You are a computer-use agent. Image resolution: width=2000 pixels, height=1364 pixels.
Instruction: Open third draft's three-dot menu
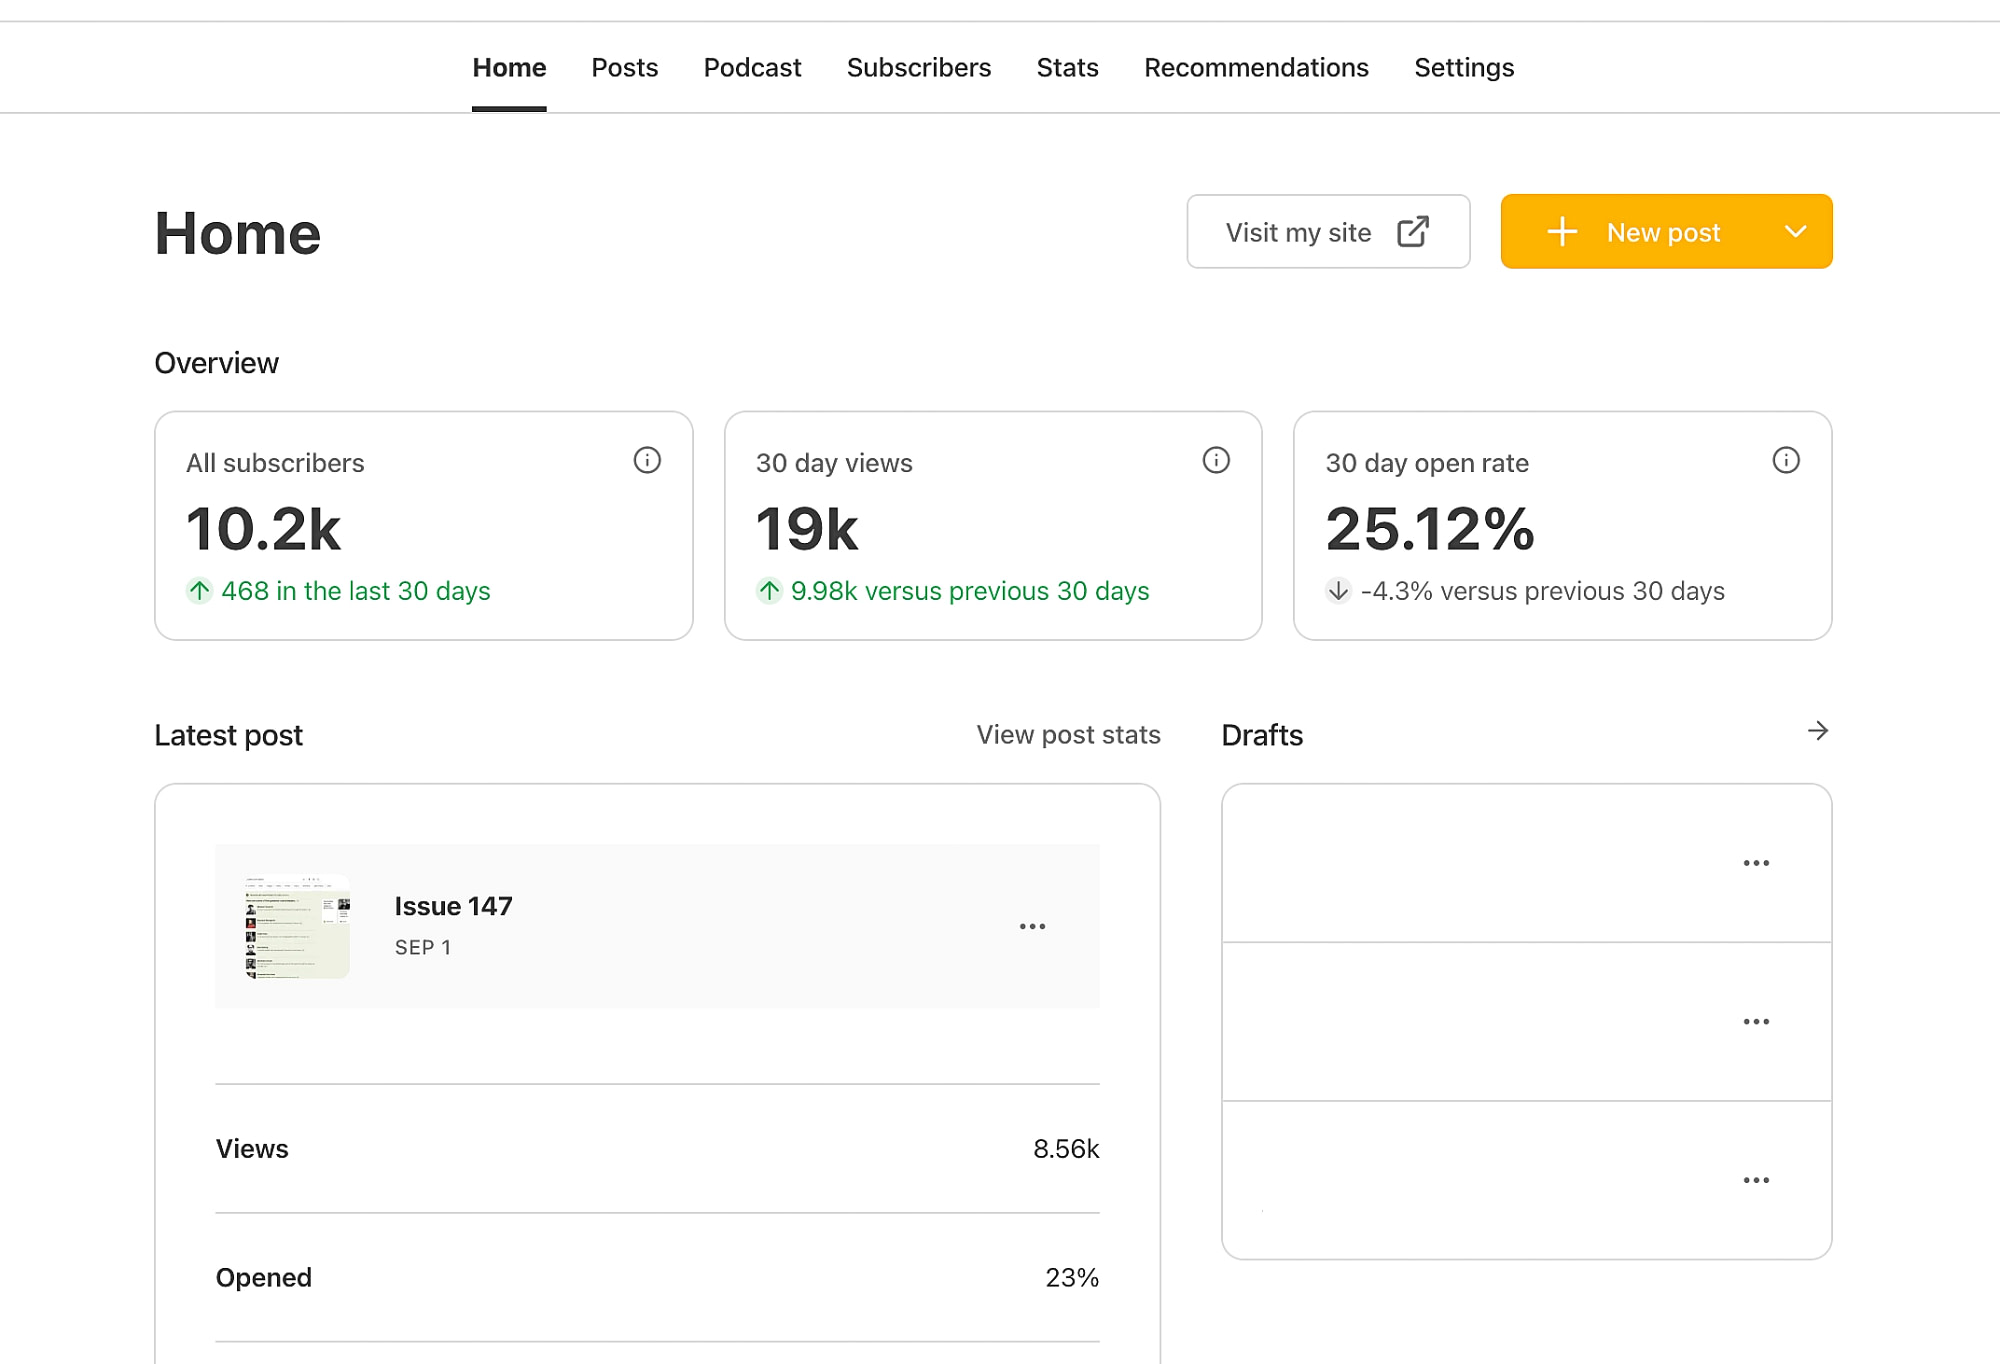1756,1181
